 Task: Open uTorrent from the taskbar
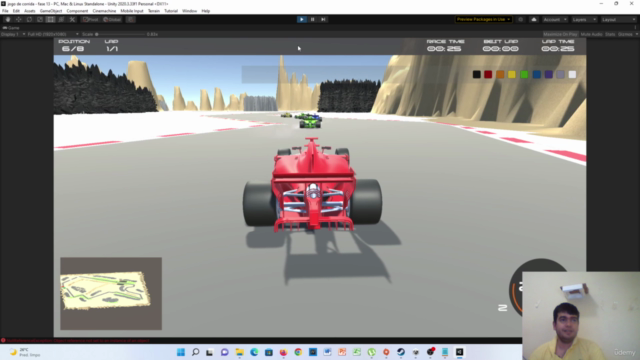[x=371, y=352]
